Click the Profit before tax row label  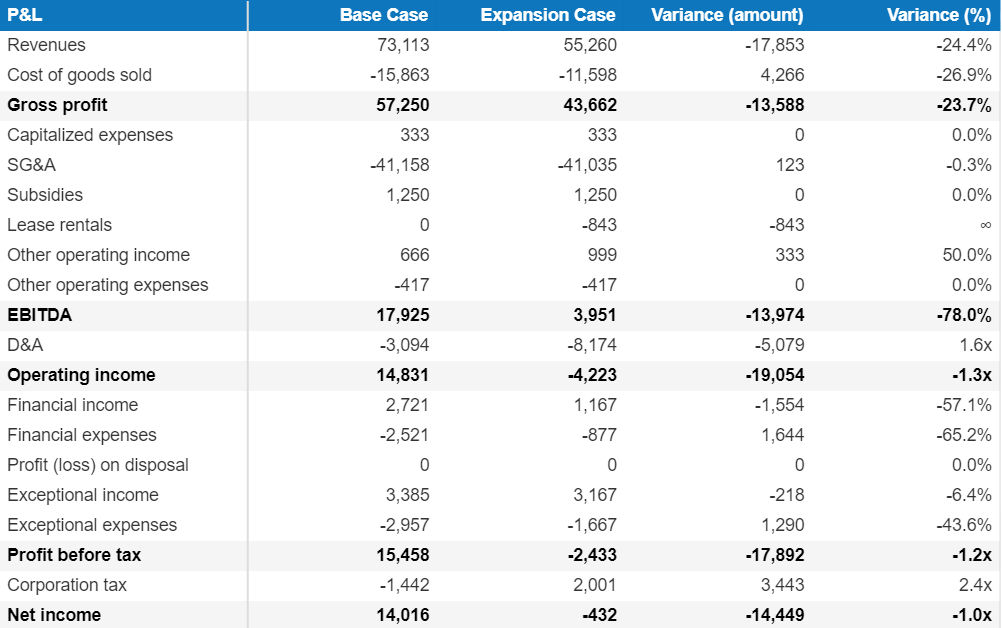[x=74, y=555]
